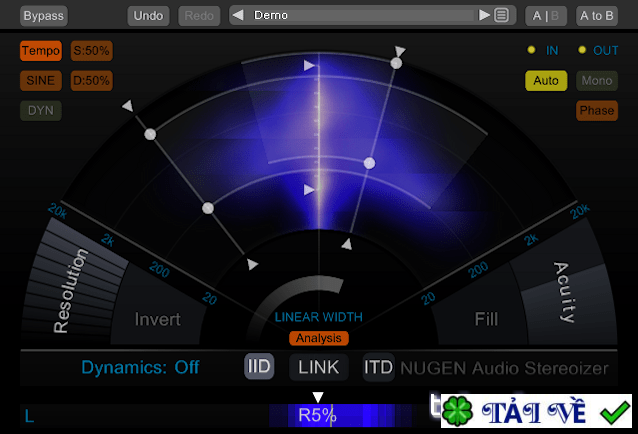Disable the Auto gain toggle
The height and width of the screenshot is (434, 638).
546,80
